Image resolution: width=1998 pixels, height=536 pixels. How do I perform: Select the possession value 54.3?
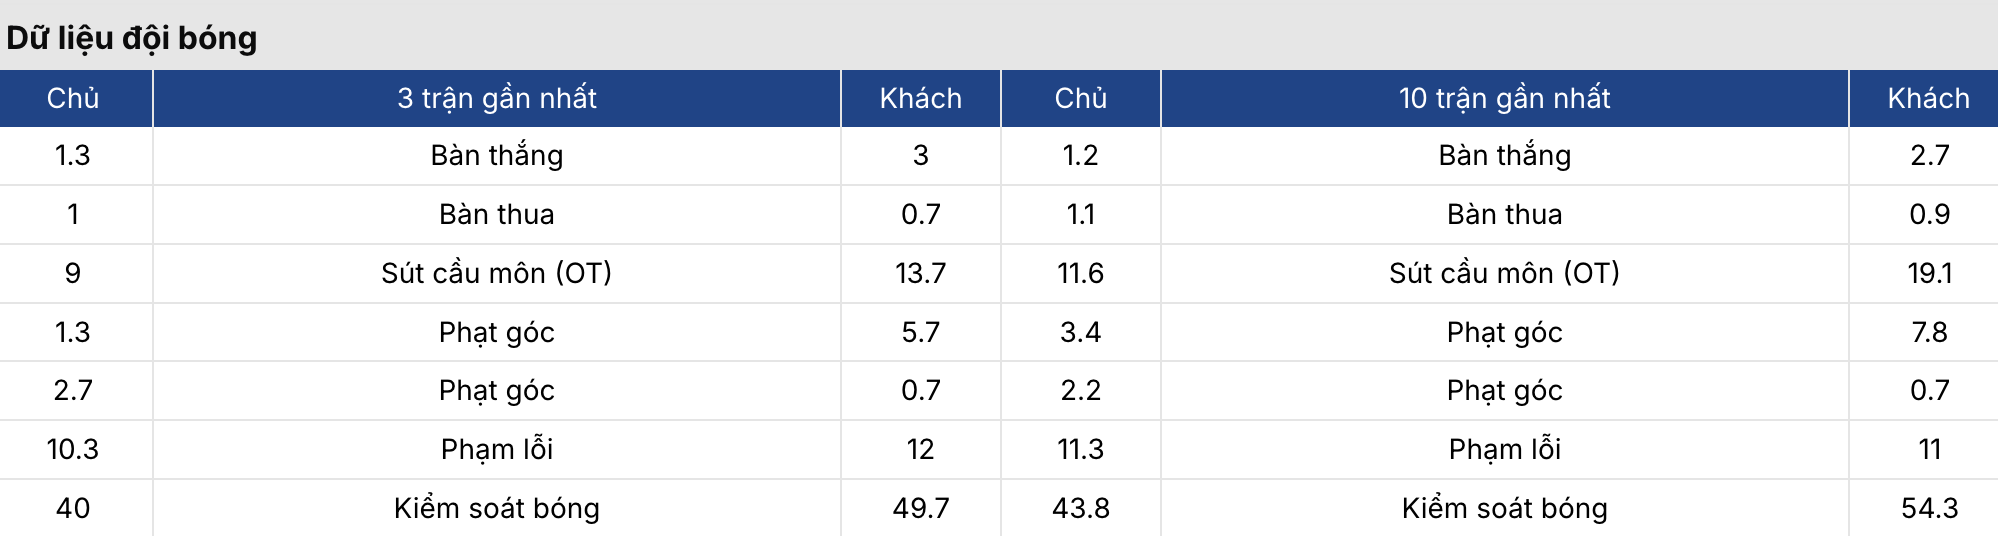pyautogui.click(x=1929, y=508)
